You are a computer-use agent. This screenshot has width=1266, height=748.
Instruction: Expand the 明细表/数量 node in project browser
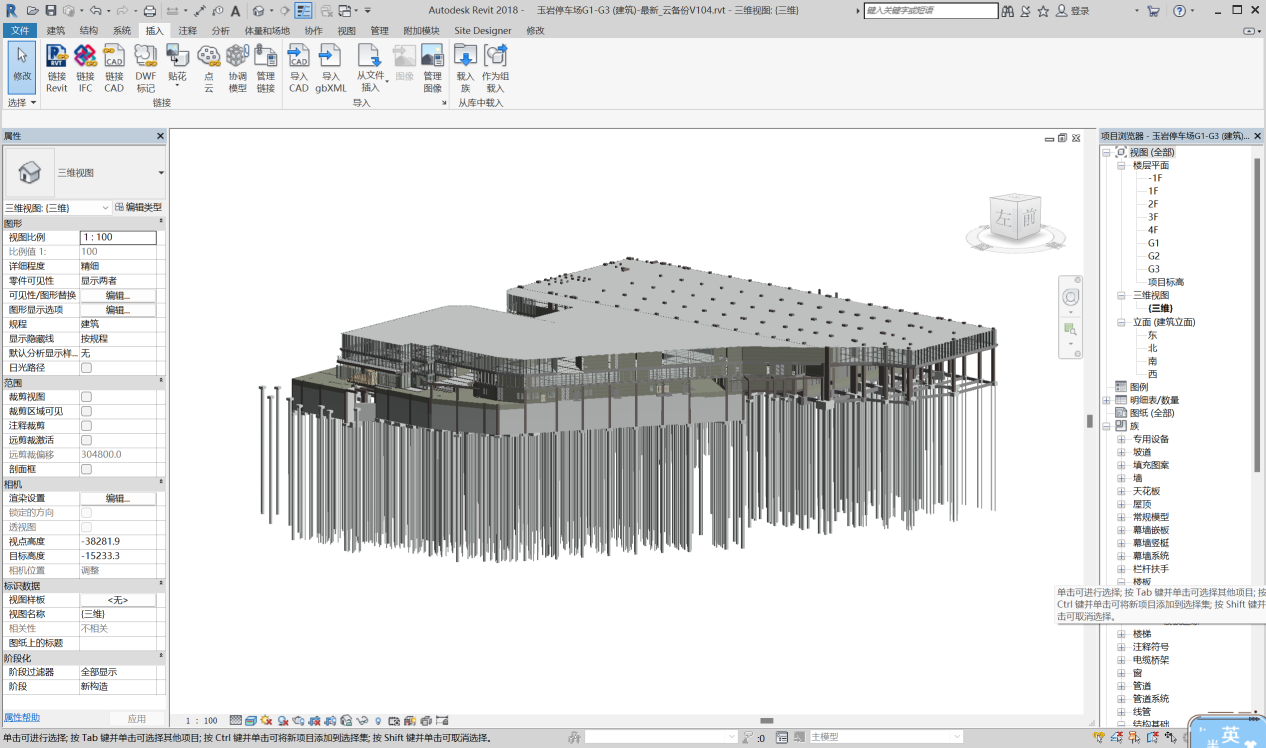pos(1107,400)
